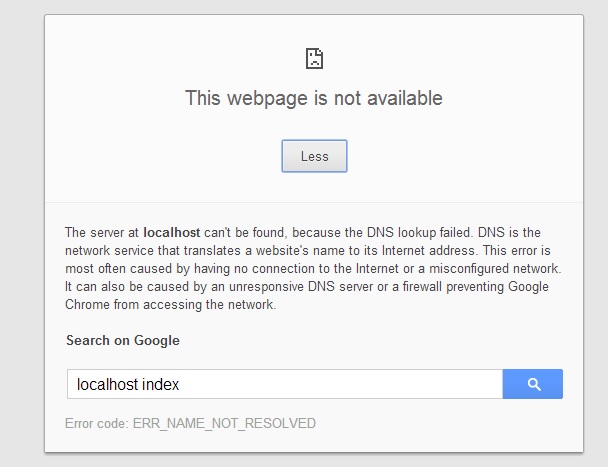Click the bold "localhost" hostname in description
This screenshot has width=608, height=467.
click(172, 232)
